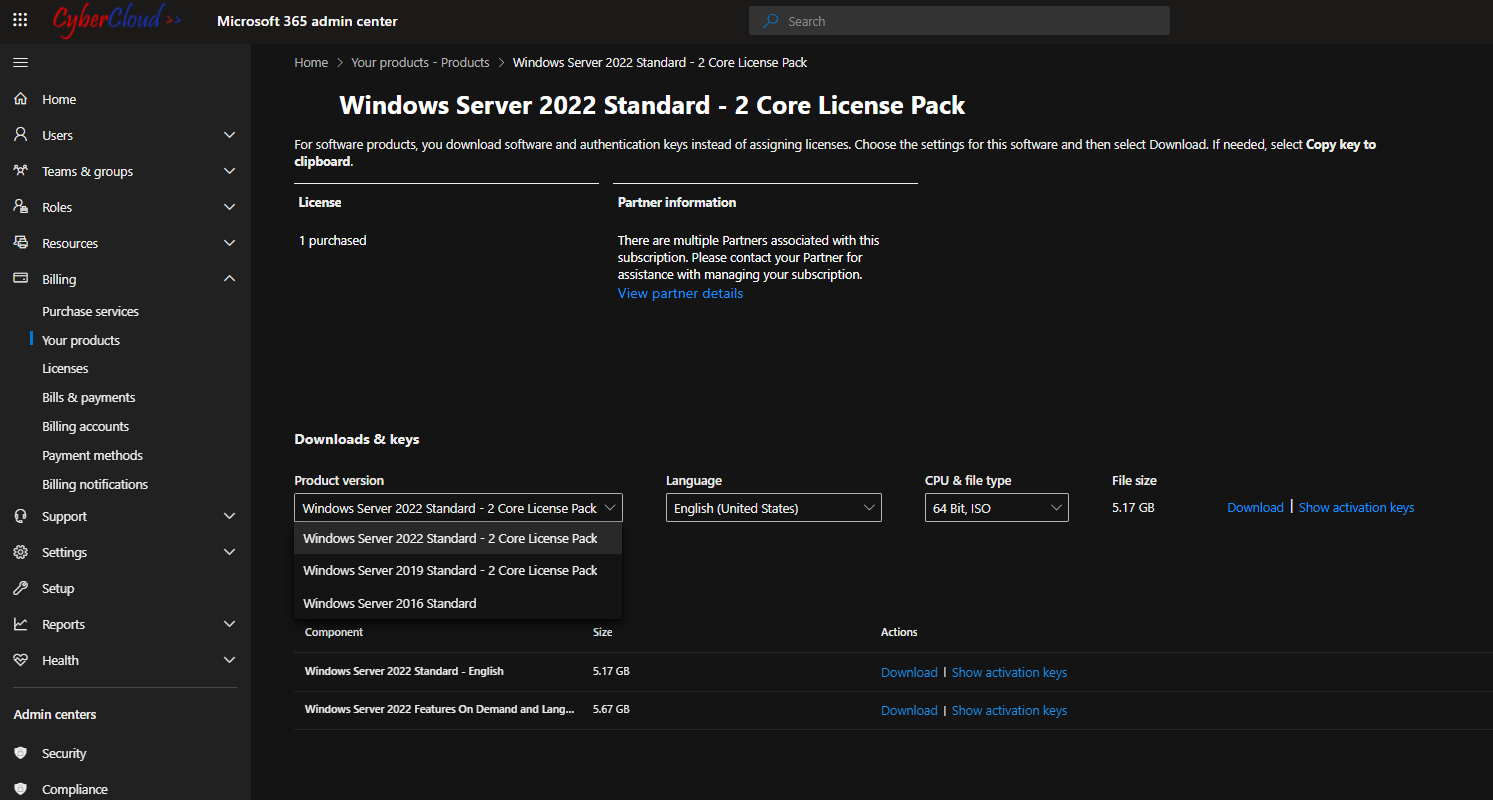This screenshot has height=800, width=1493.
Task: Click the Admin centers heading
Action: [55, 714]
